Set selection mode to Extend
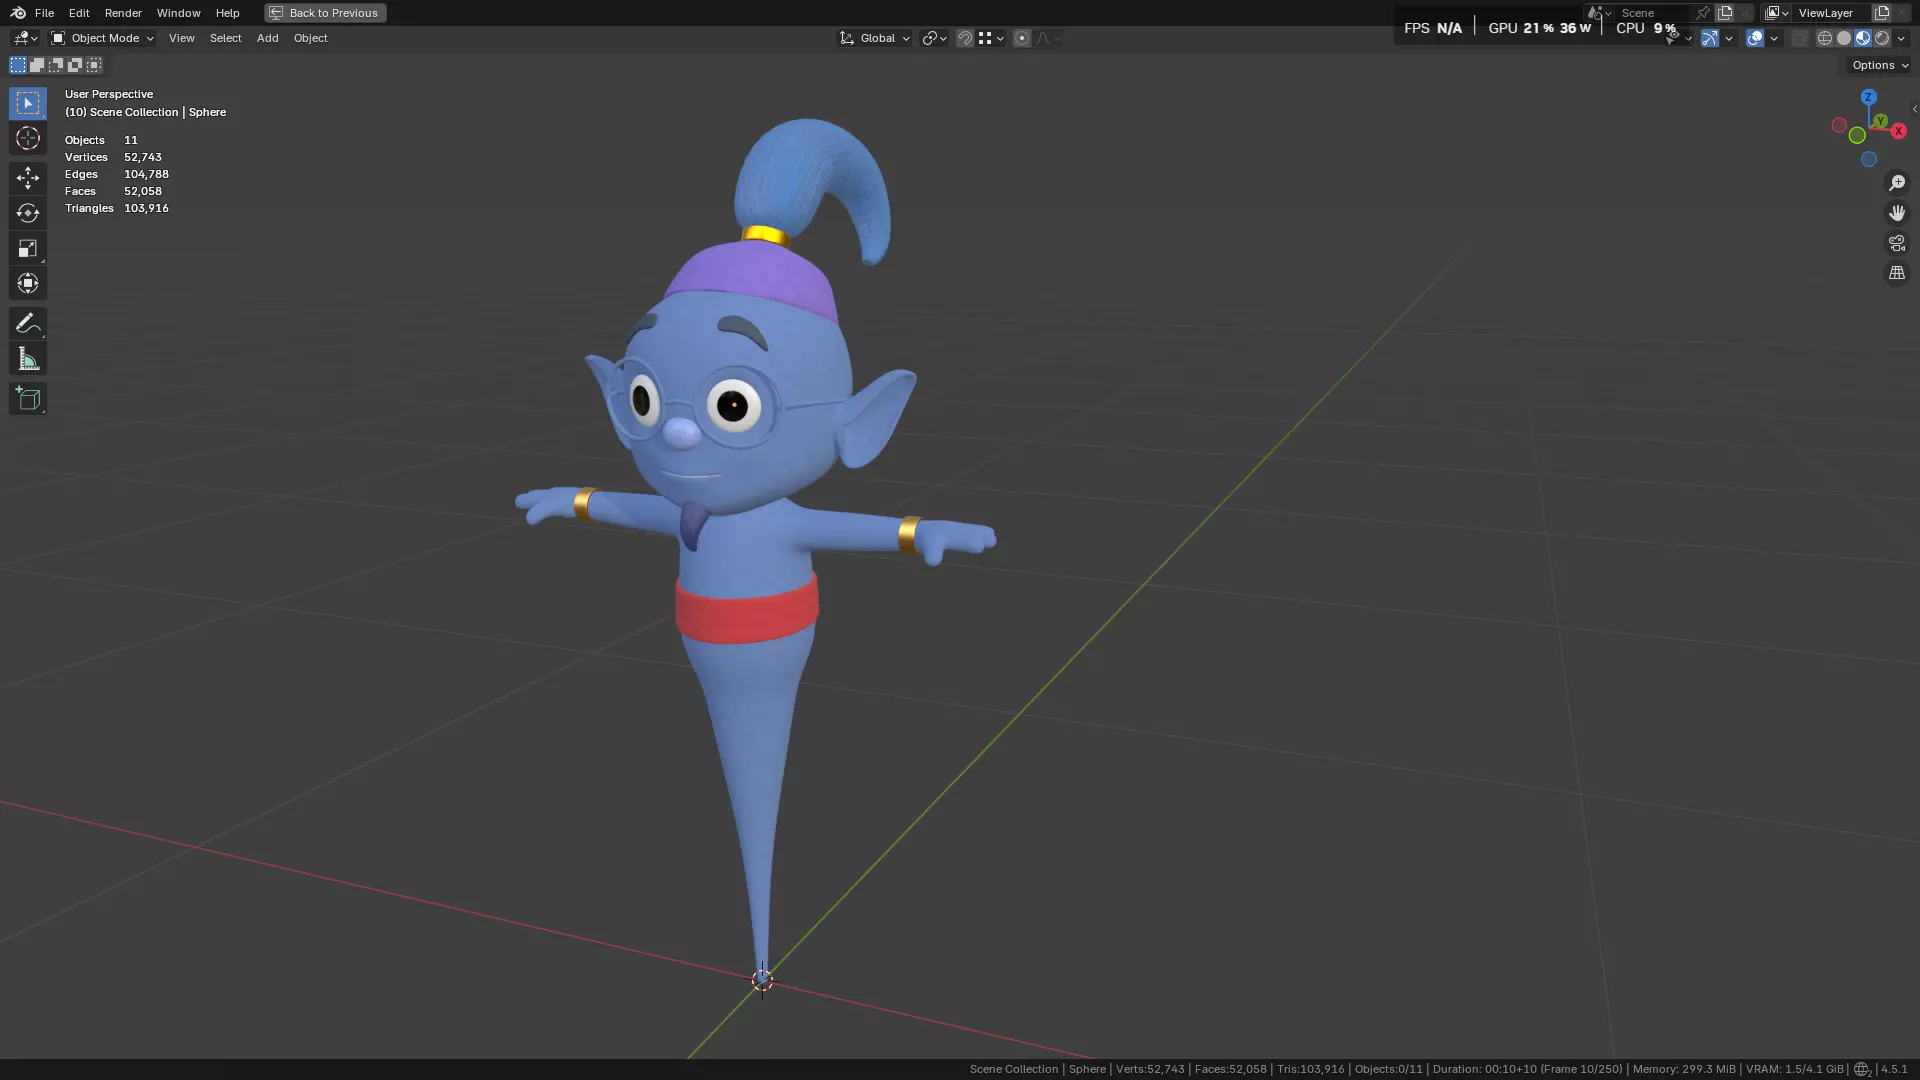The height and width of the screenshot is (1080, 1920). pos(37,65)
